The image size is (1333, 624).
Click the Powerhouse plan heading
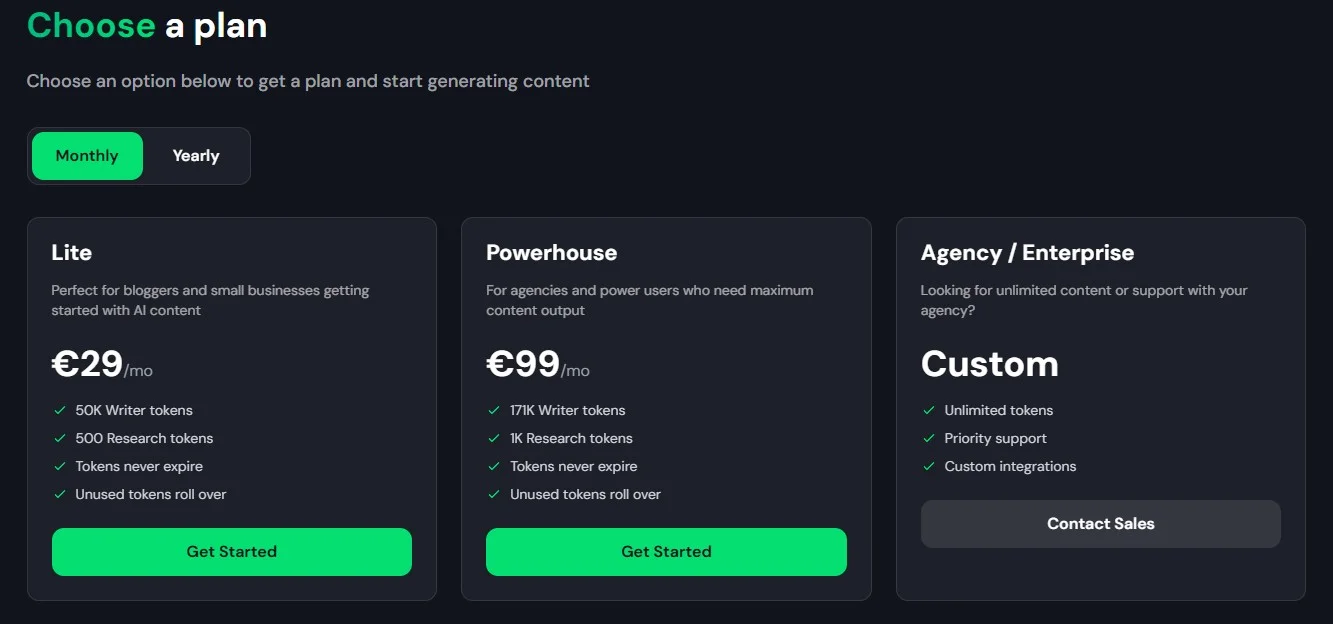[552, 253]
